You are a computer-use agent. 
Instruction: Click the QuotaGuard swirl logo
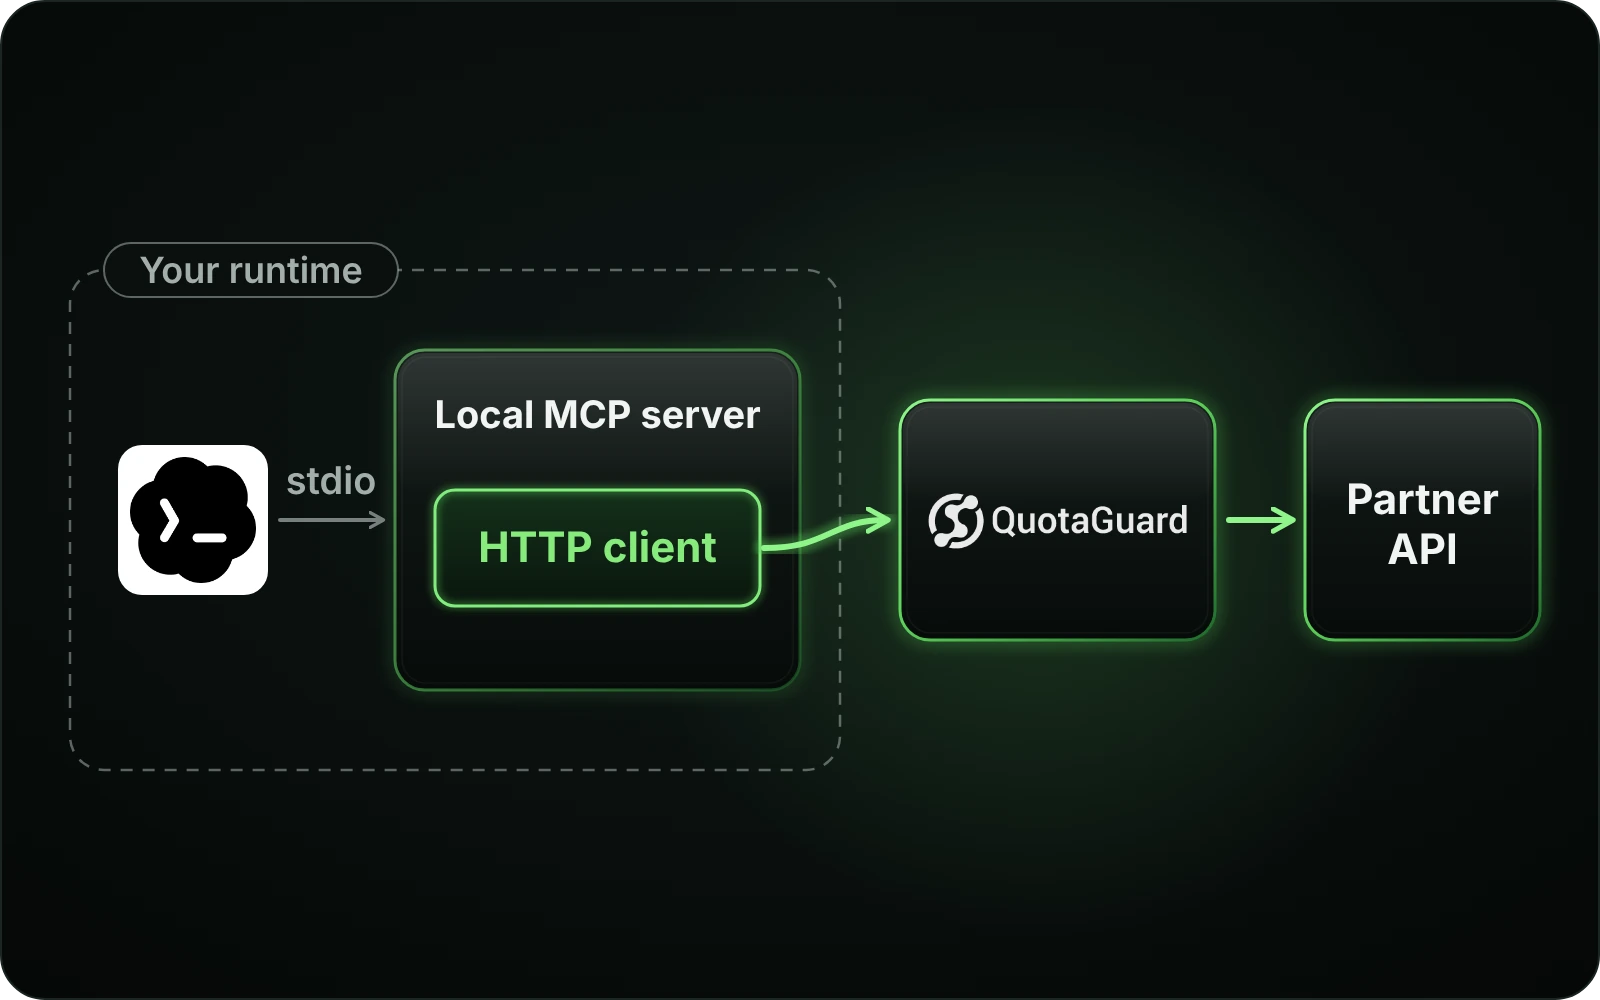coord(956,520)
